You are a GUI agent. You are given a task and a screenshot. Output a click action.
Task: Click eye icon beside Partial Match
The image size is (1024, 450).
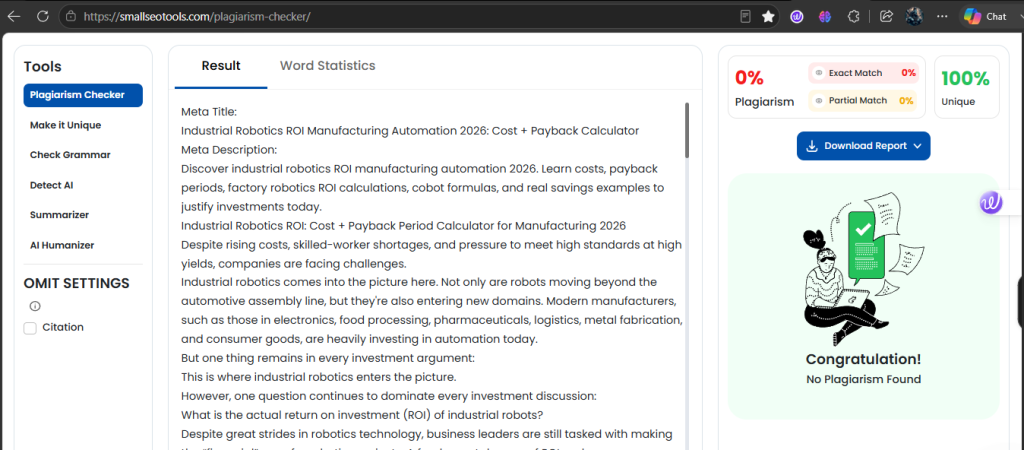click(x=819, y=101)
